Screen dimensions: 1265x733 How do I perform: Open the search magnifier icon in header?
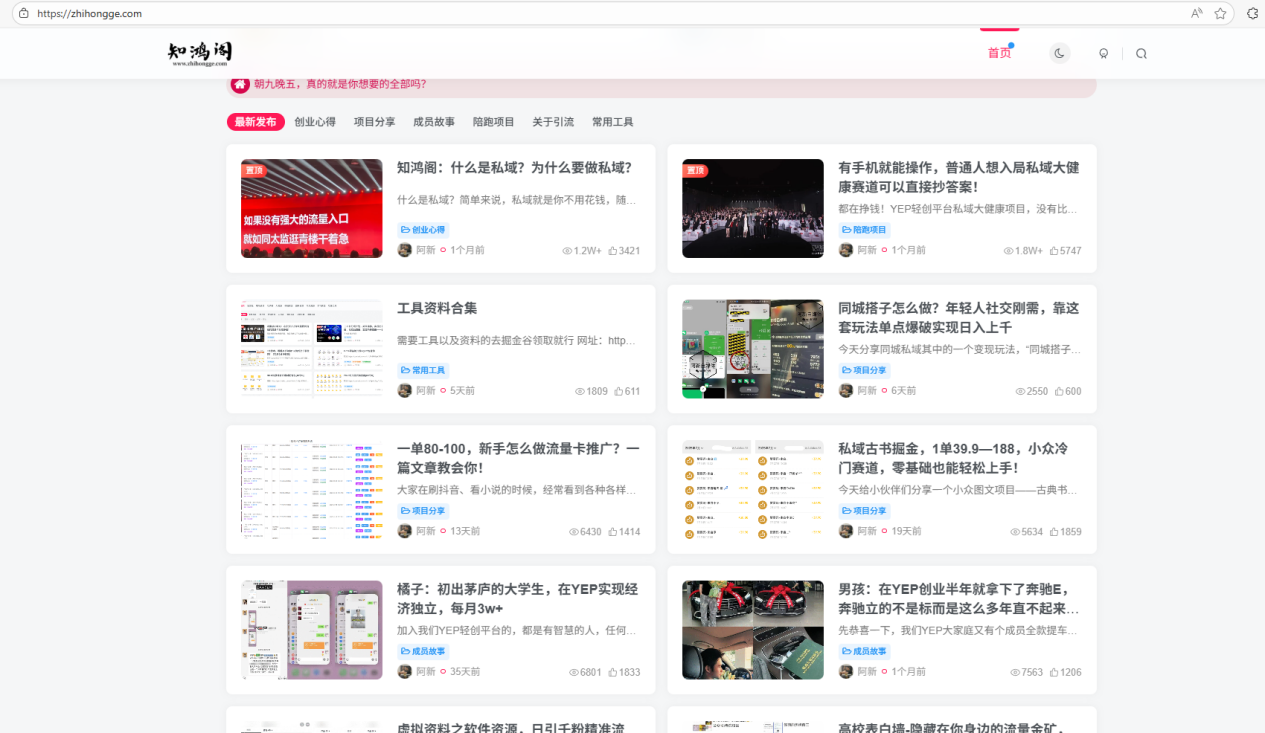pyautogui.click(x=1141, y=54)
